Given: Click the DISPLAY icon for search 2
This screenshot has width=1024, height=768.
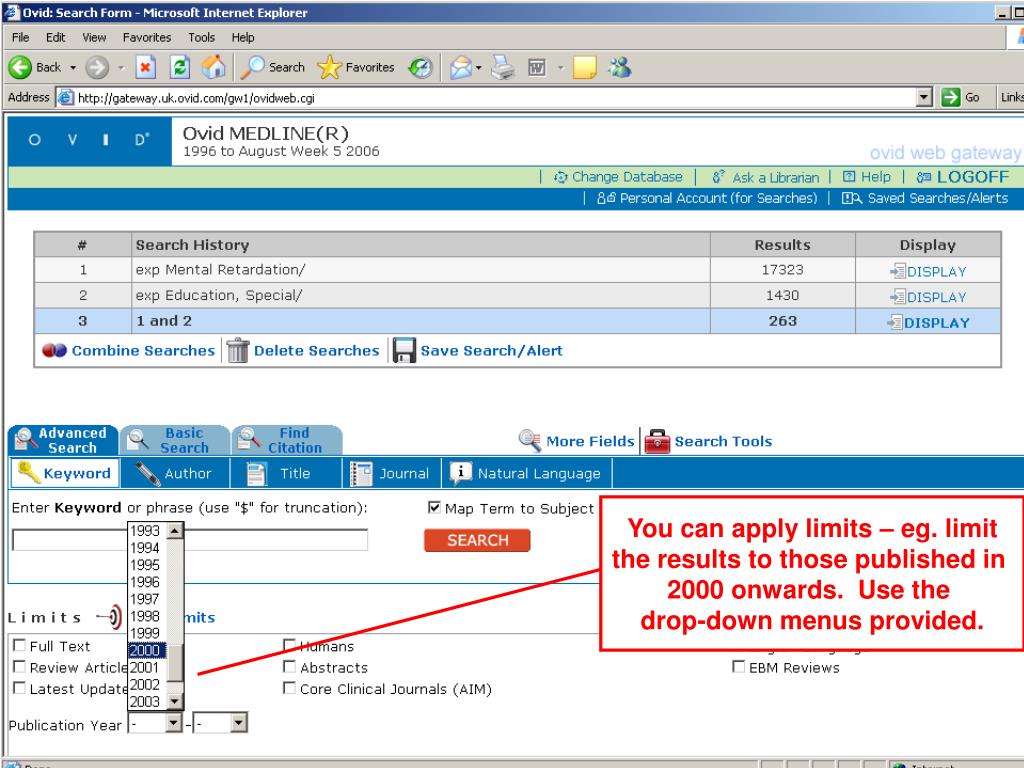Looking at the screenshot, I should [898, 296].
